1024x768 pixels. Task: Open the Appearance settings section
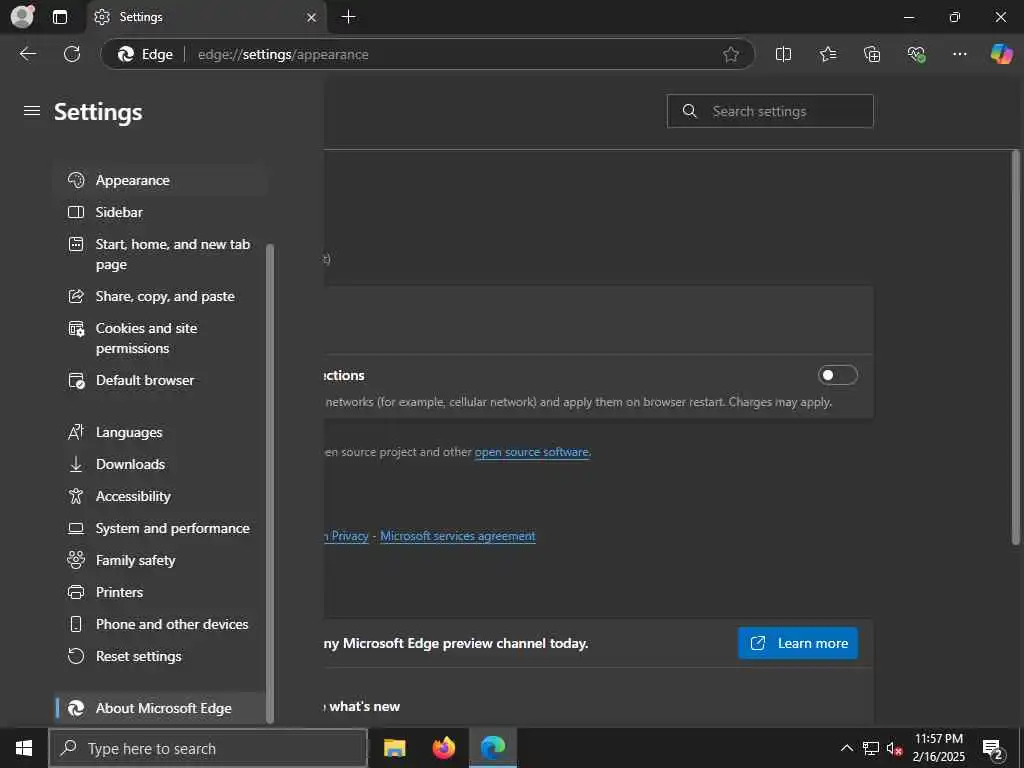[x=161, y=180]
